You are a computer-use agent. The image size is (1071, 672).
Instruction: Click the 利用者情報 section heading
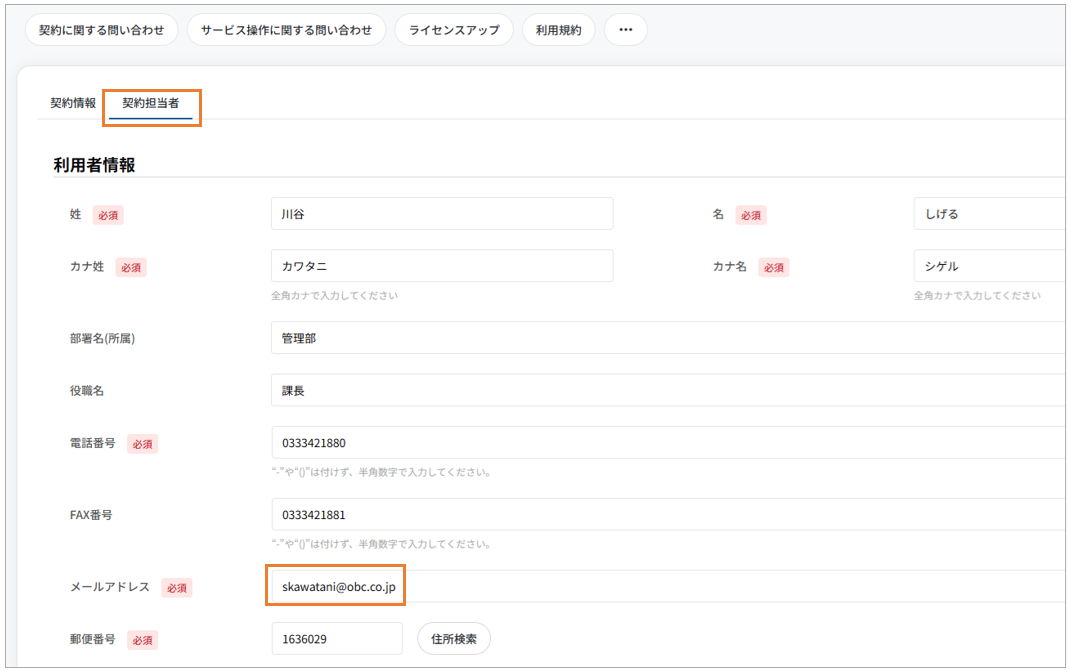click(94, 165)
